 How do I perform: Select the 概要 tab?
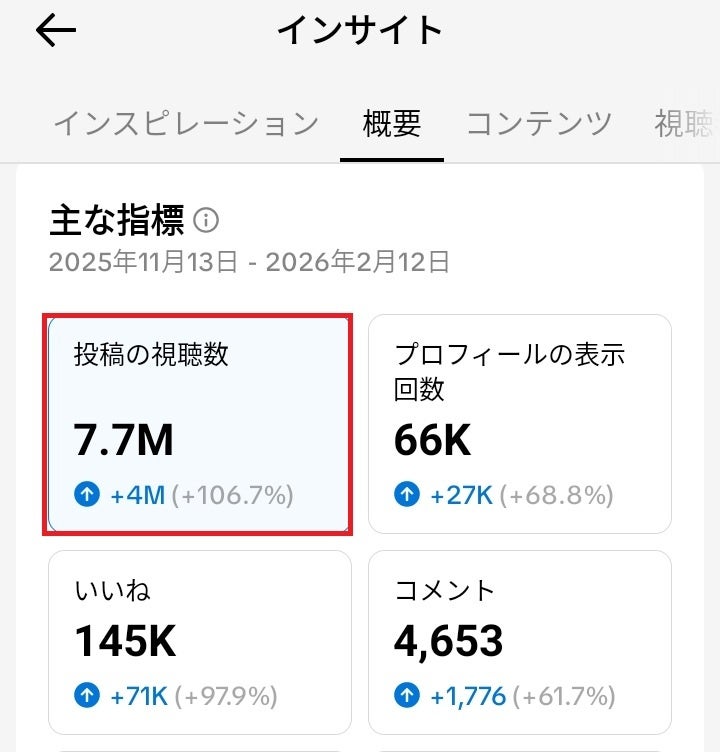click(391, 124)
